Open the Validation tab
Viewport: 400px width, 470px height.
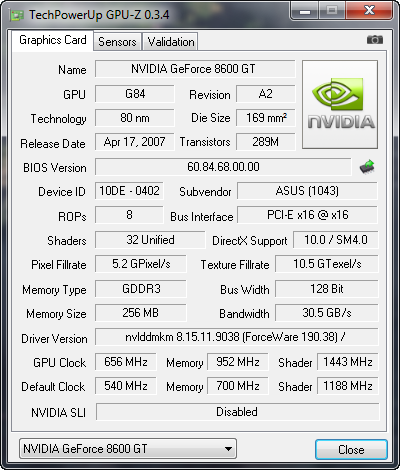click(171, 42)
